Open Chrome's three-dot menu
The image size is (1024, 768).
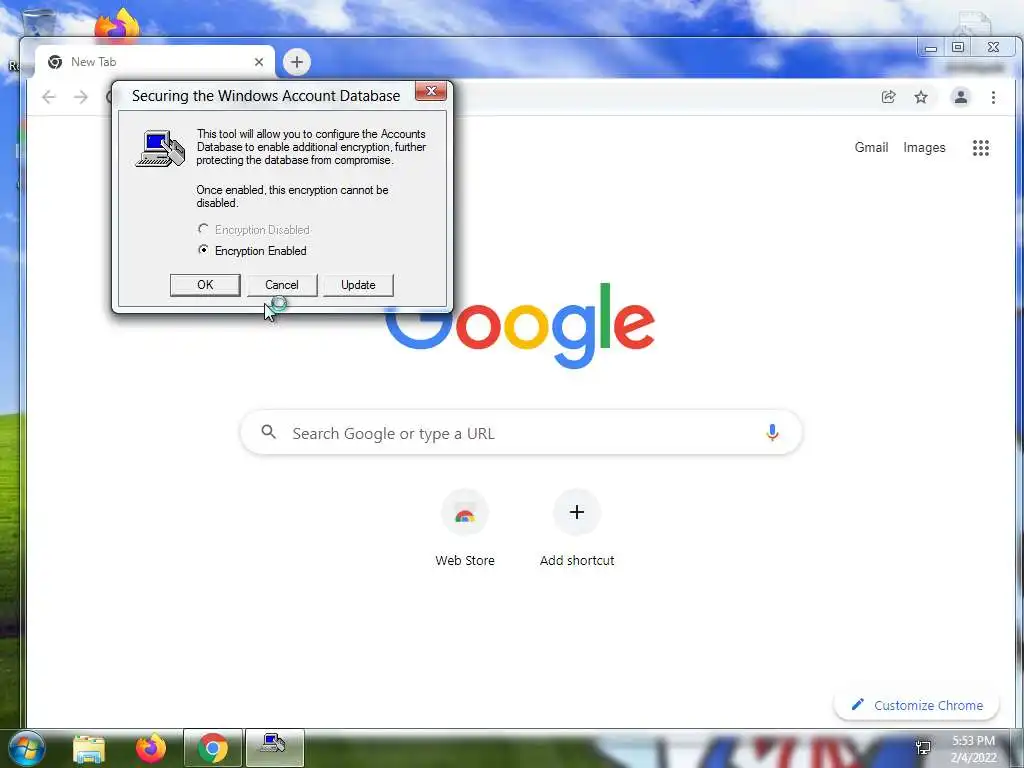[x=993, y=97]
